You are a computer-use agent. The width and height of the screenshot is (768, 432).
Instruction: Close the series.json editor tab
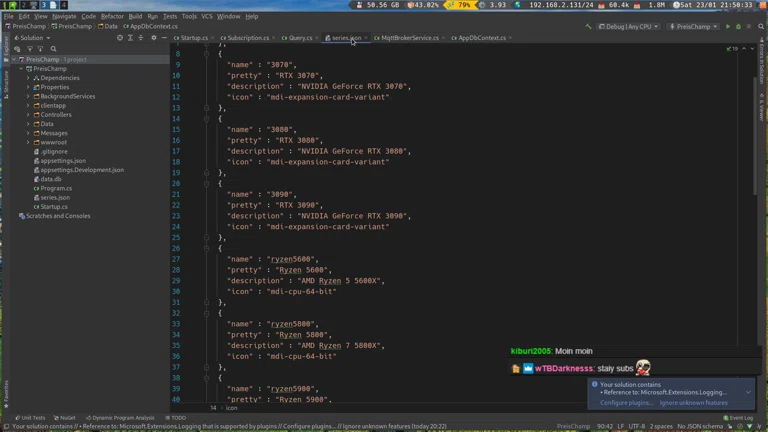click(x=366, y=38)
